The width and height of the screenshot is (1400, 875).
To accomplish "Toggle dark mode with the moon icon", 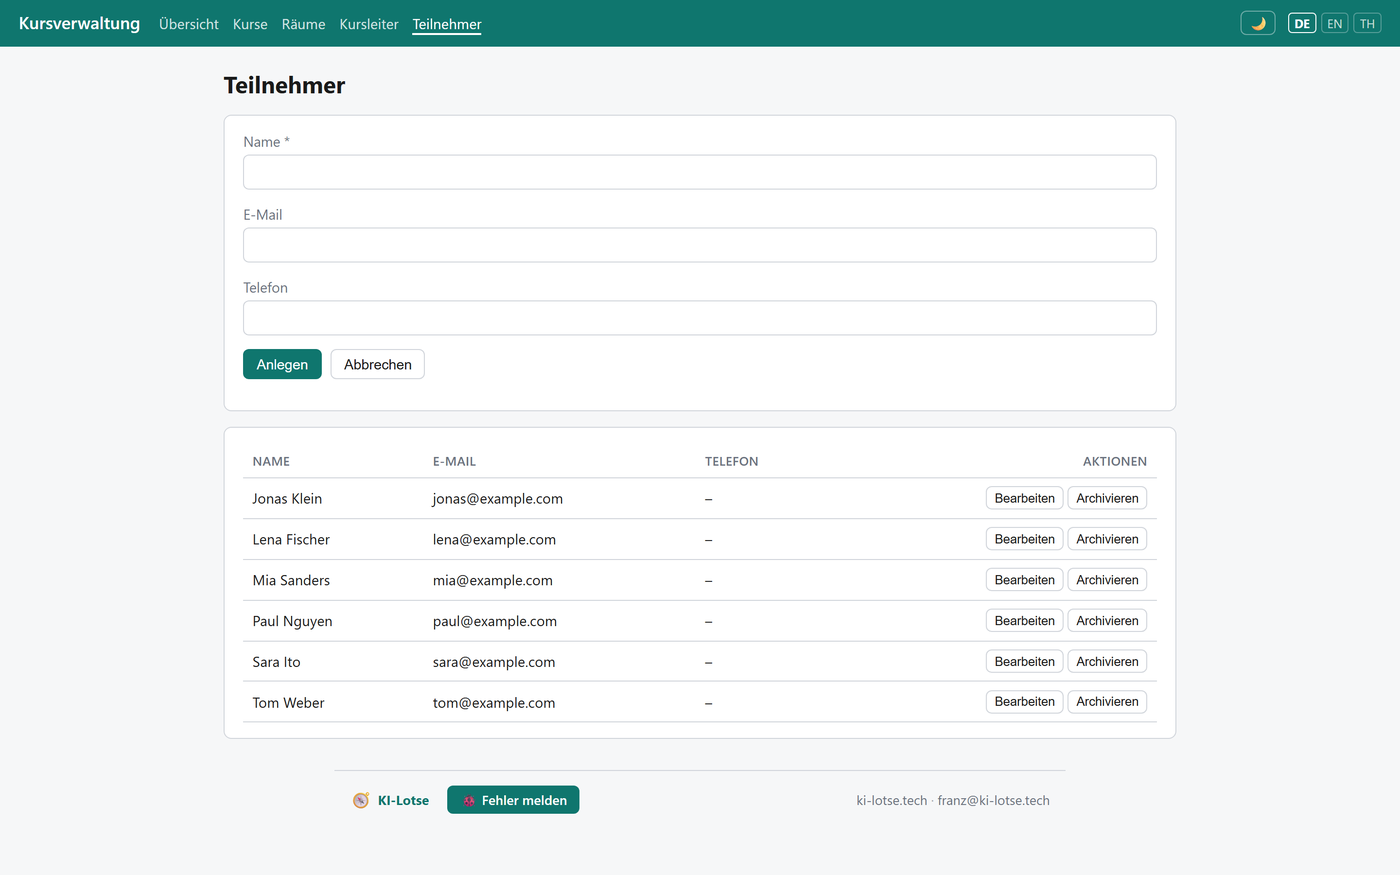I will 1257,23.
